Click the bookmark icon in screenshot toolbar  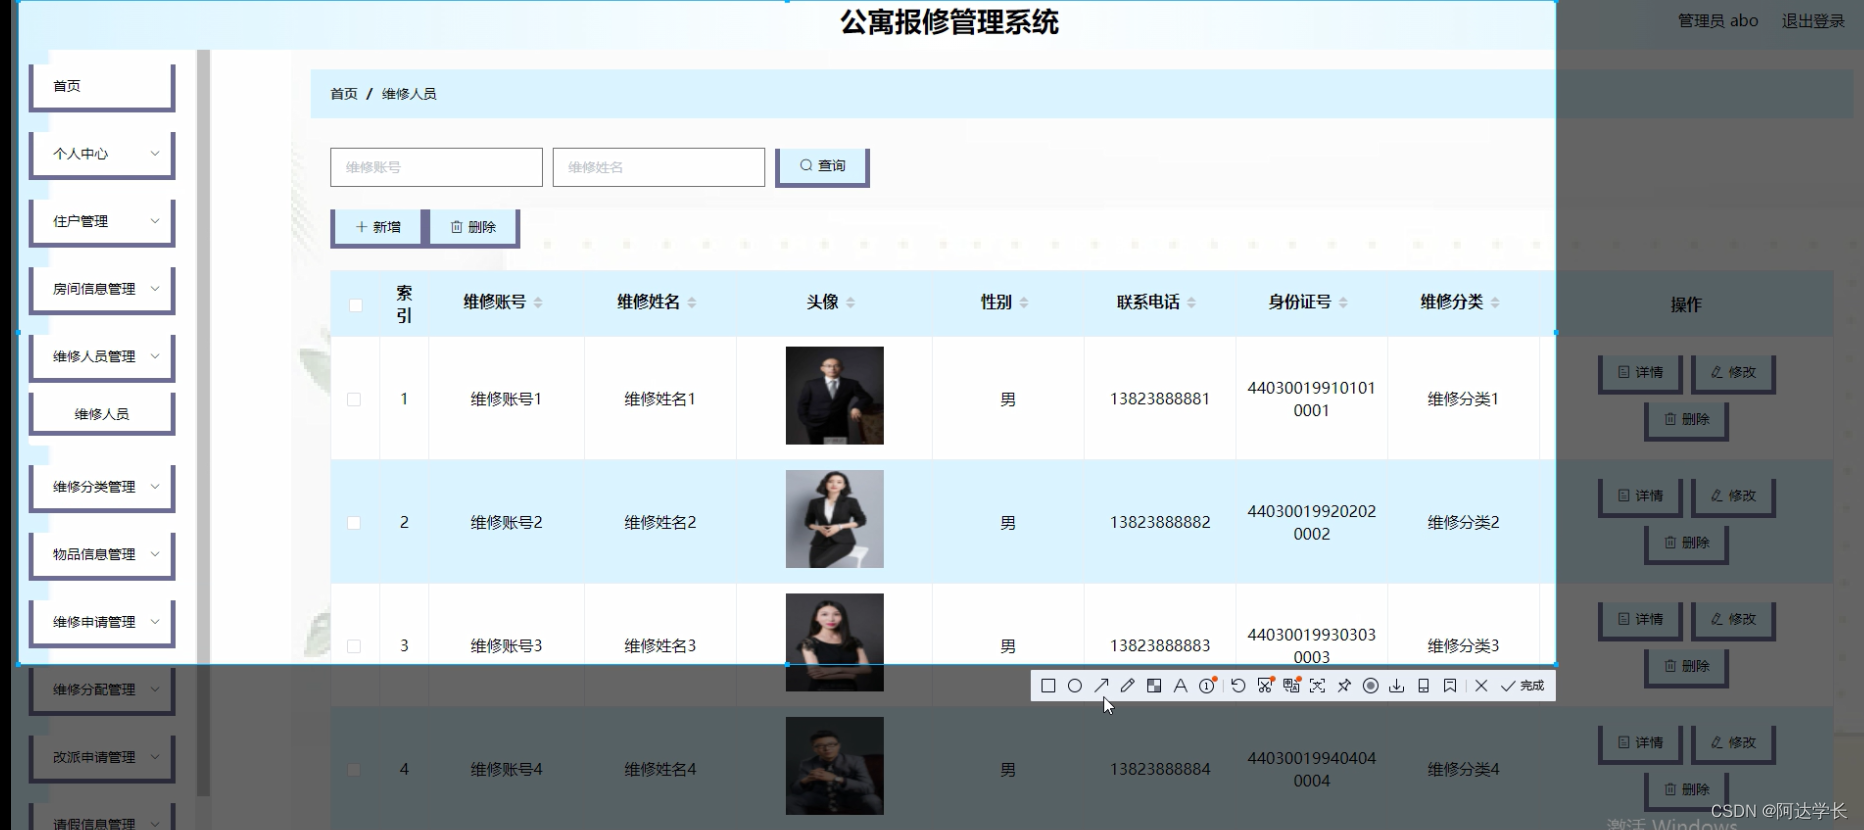(x=1450, y=686)
